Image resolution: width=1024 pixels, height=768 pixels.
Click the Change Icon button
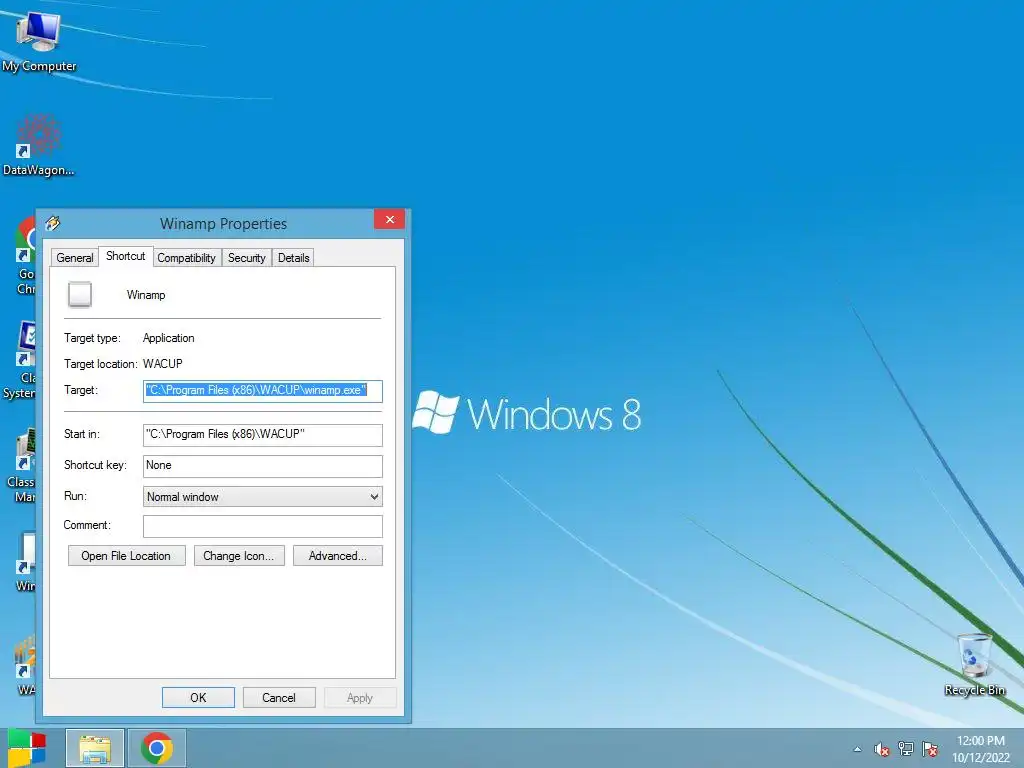239,556
